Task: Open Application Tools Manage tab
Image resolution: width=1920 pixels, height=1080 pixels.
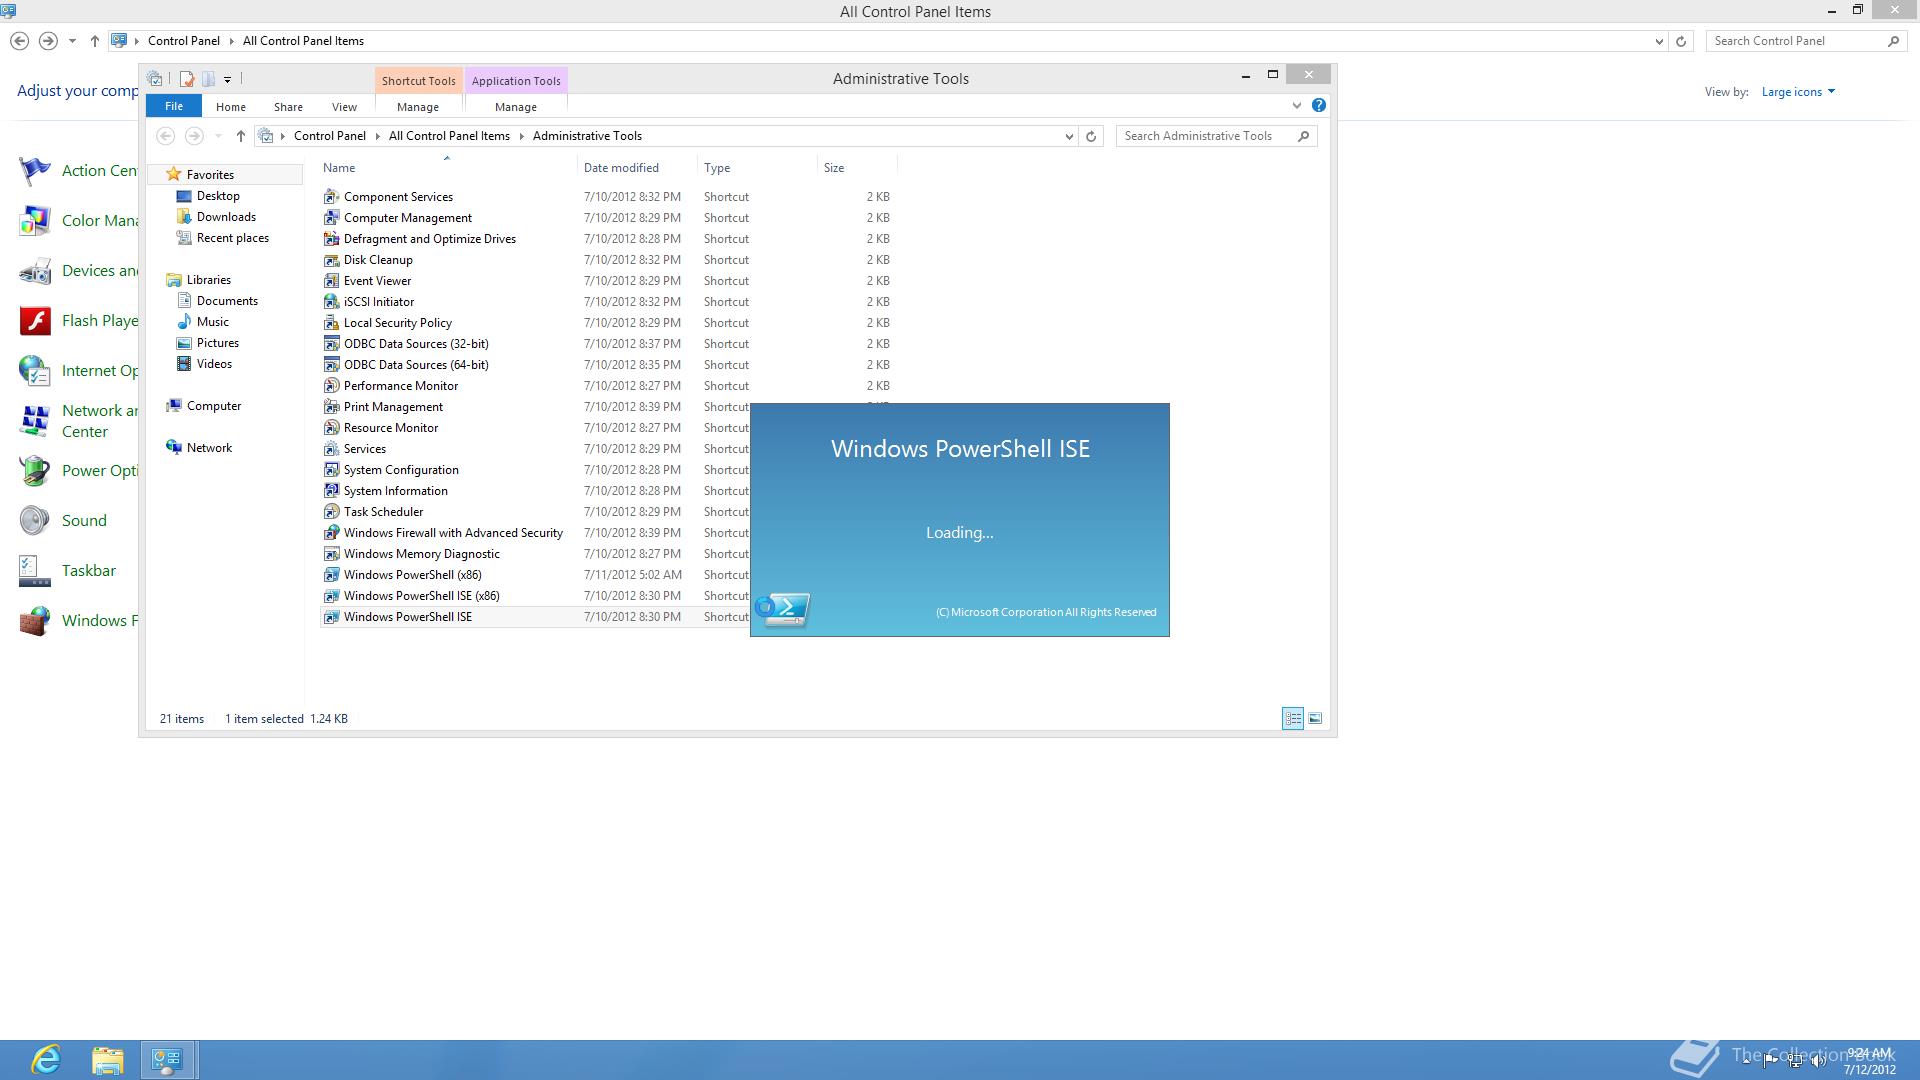Action: tap(516, 107)
